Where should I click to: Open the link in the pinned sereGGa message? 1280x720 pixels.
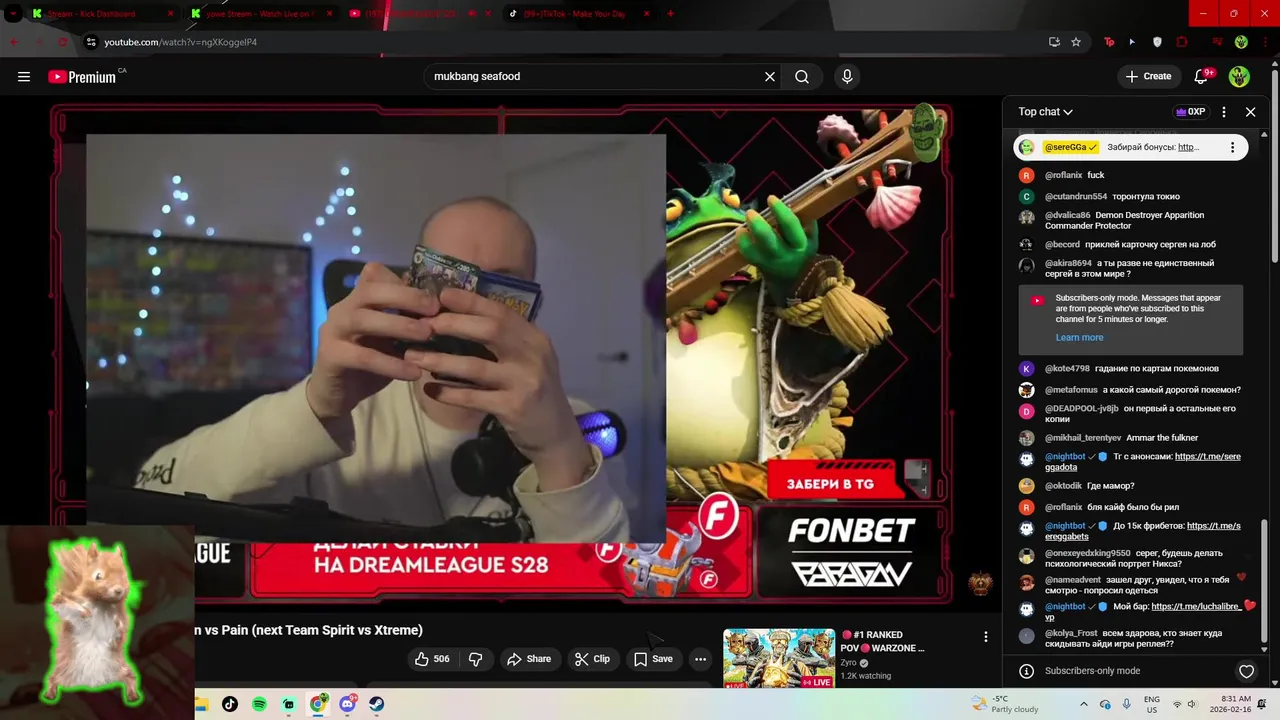[1188, 147]
